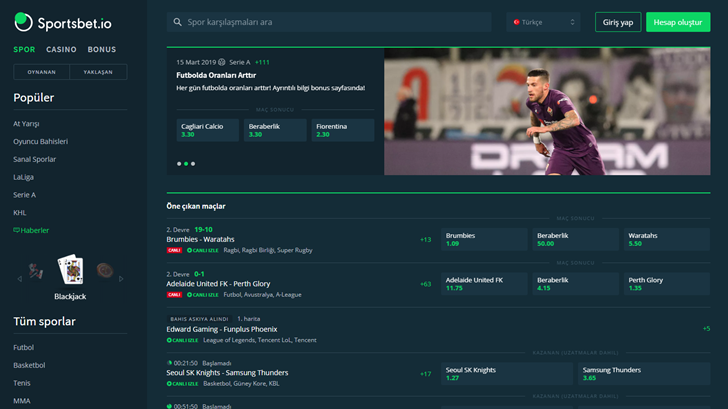This screenshot has height=409, width=728.
Task: Open Basketbol under Tüm sporlar
Action: click(29, 365)
